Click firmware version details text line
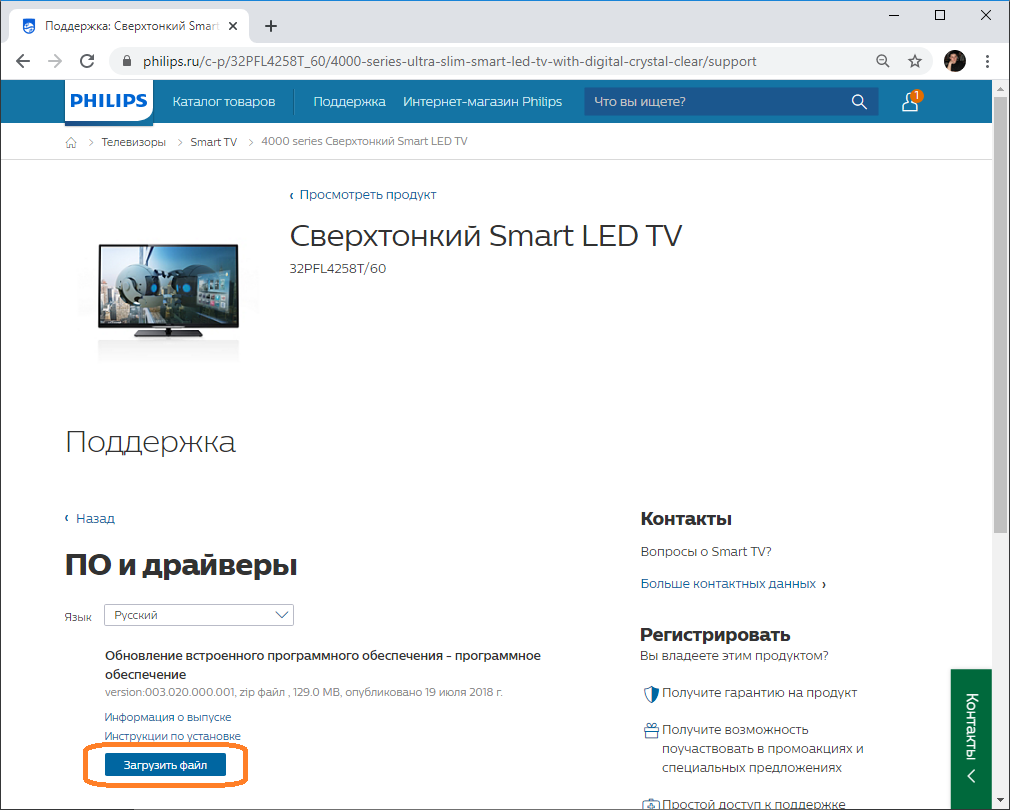1010x810 pixels. 303,693
